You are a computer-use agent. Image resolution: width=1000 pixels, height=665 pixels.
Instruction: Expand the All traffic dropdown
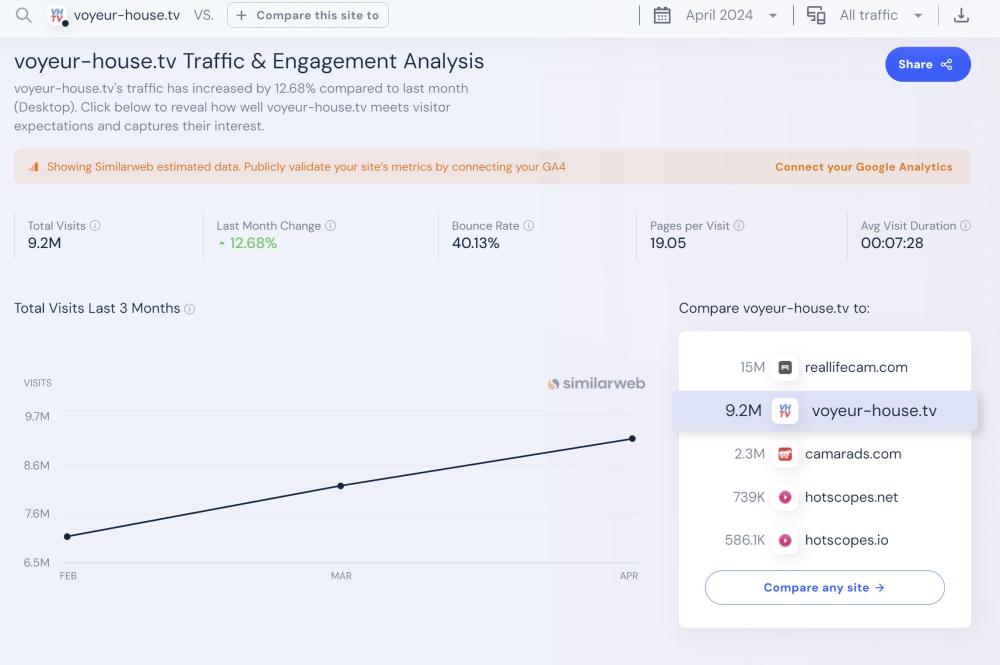pyautogui.click(x=880, y=15)
